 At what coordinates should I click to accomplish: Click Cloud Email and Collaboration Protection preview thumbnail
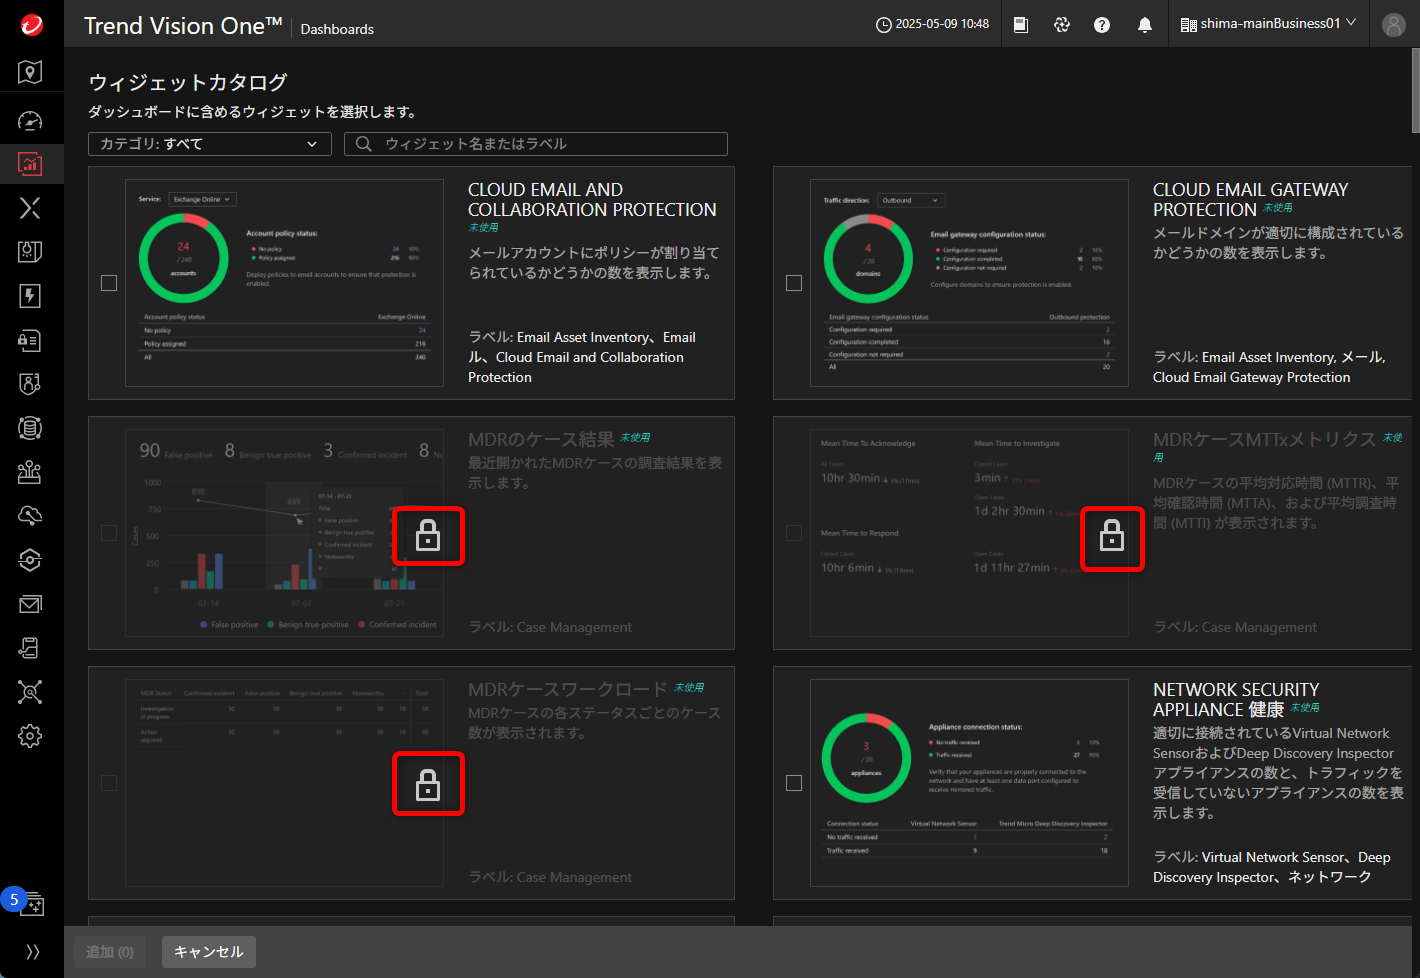(x=284, y=283)
